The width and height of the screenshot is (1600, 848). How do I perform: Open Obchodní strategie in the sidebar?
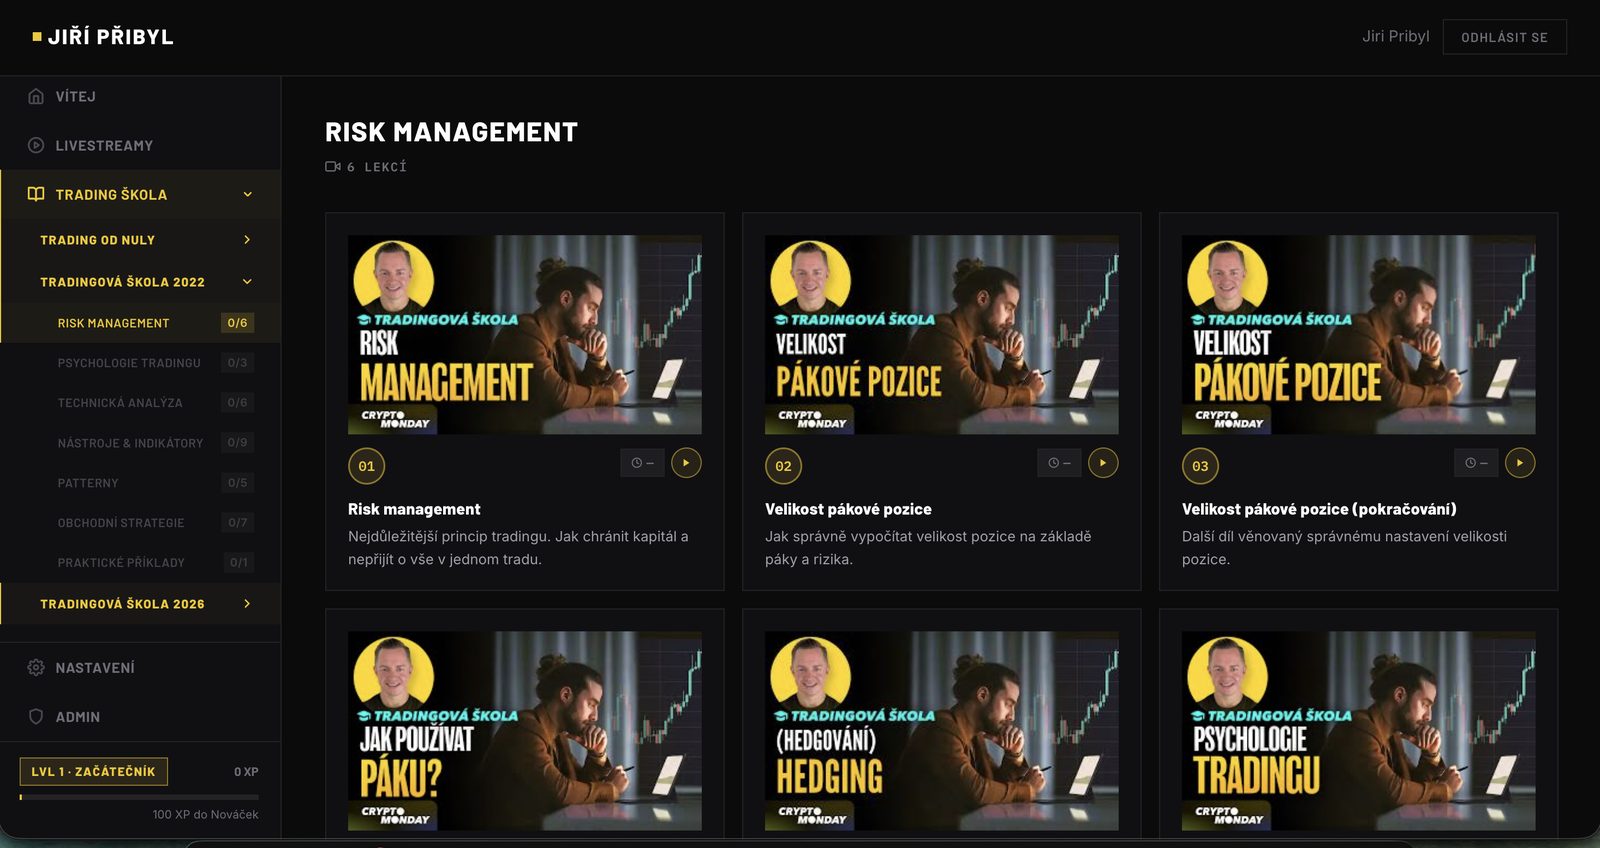[140, 523]
